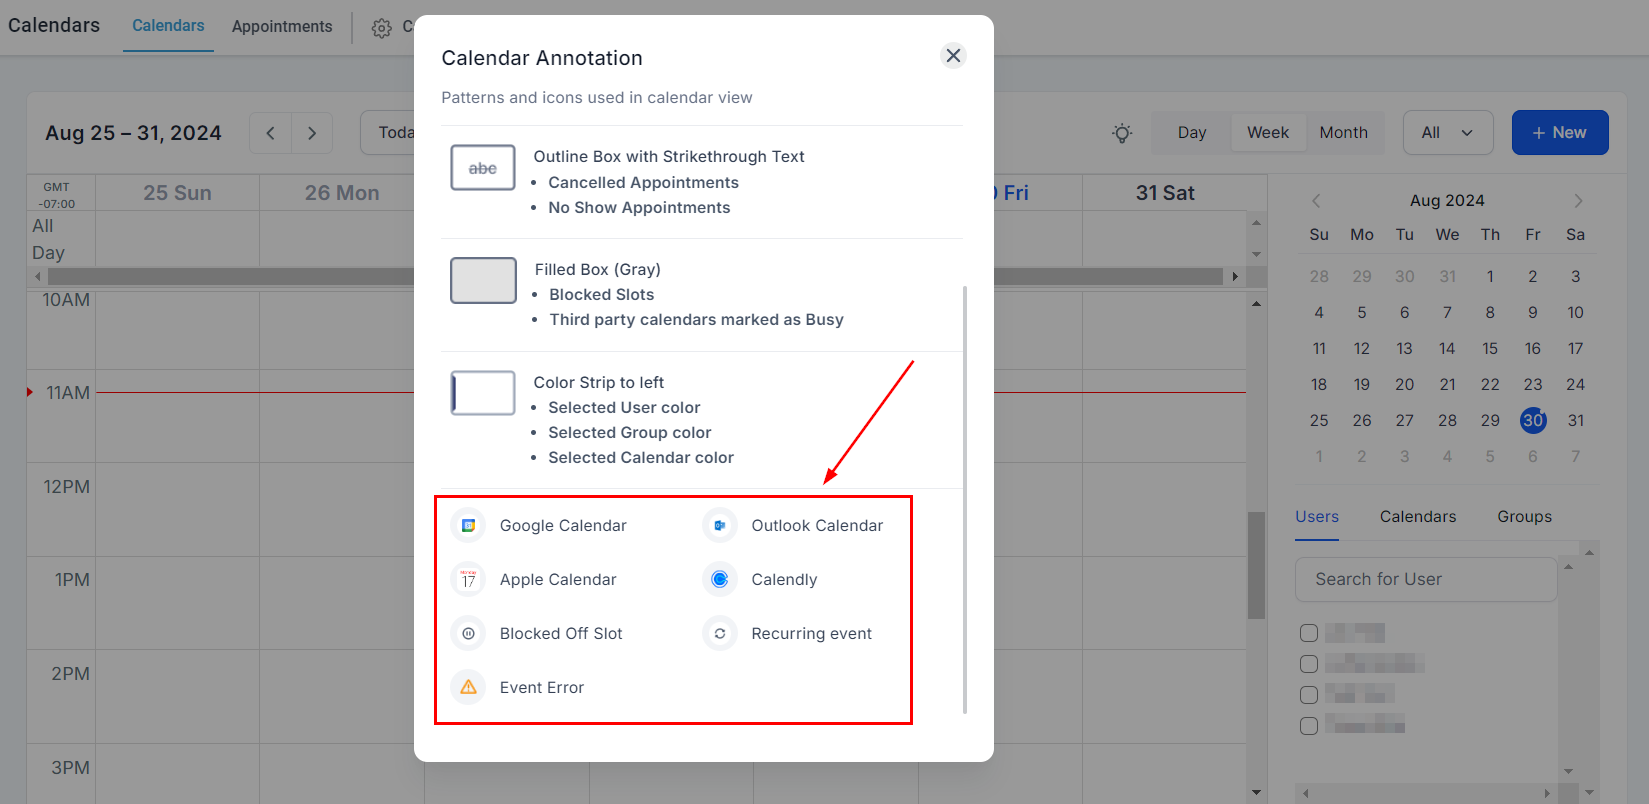Click the Blocked Off Slot icon
Screen dimensions: 1649x804
pos(468,634)
